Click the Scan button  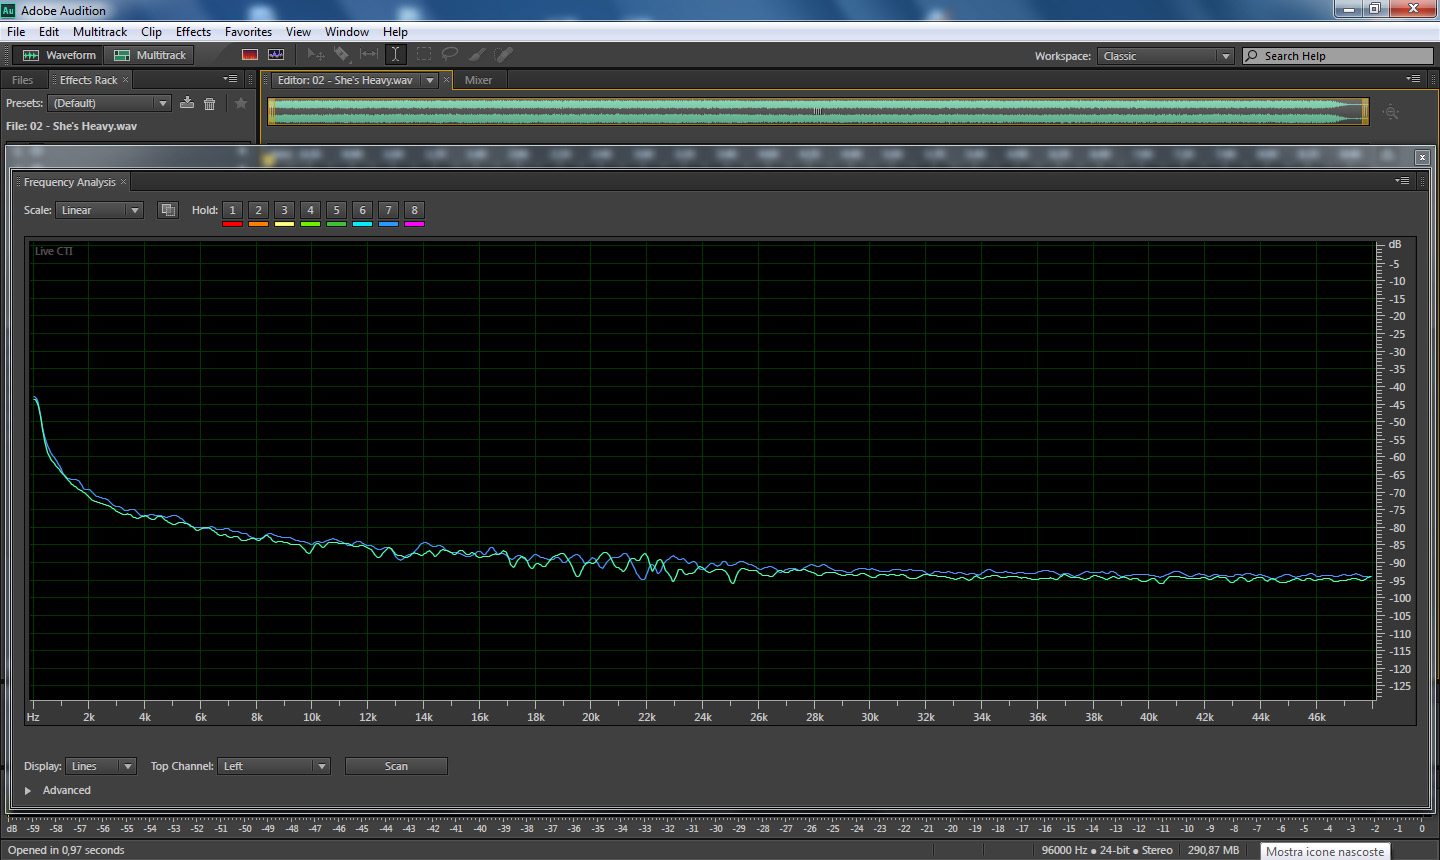[396, 766]
